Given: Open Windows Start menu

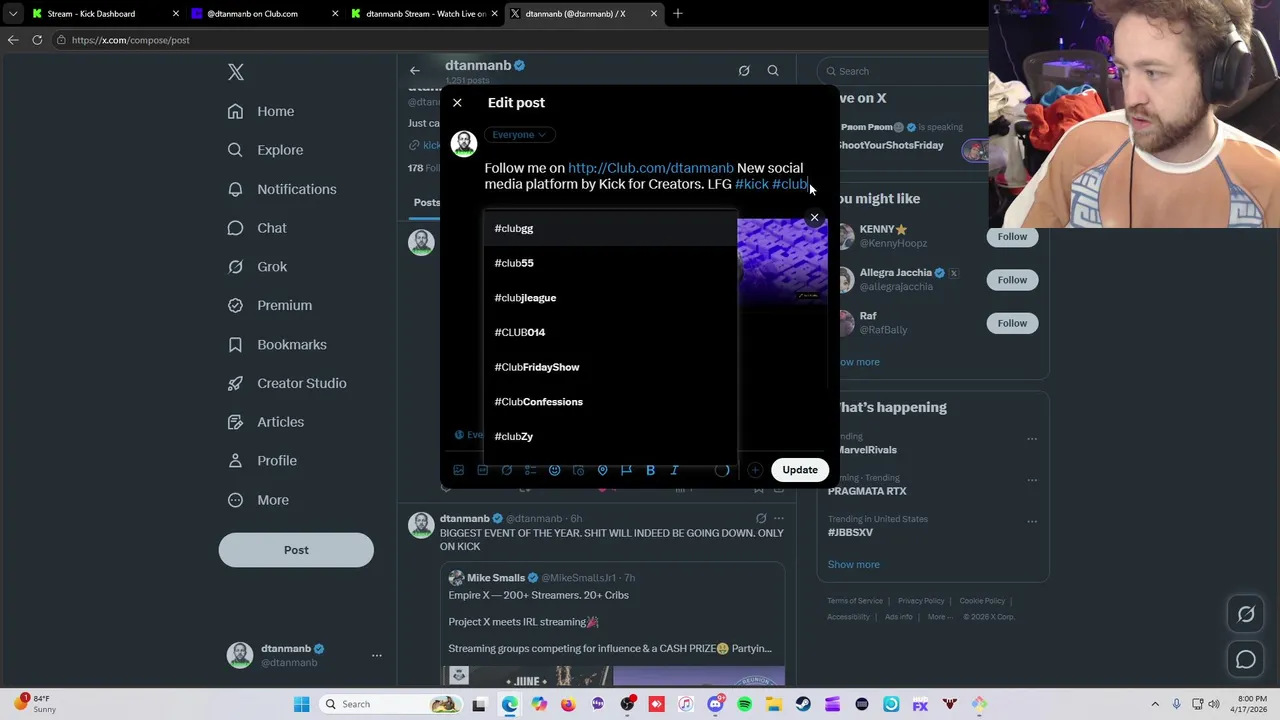Looking at the screenshot, I should coord(301,704).
